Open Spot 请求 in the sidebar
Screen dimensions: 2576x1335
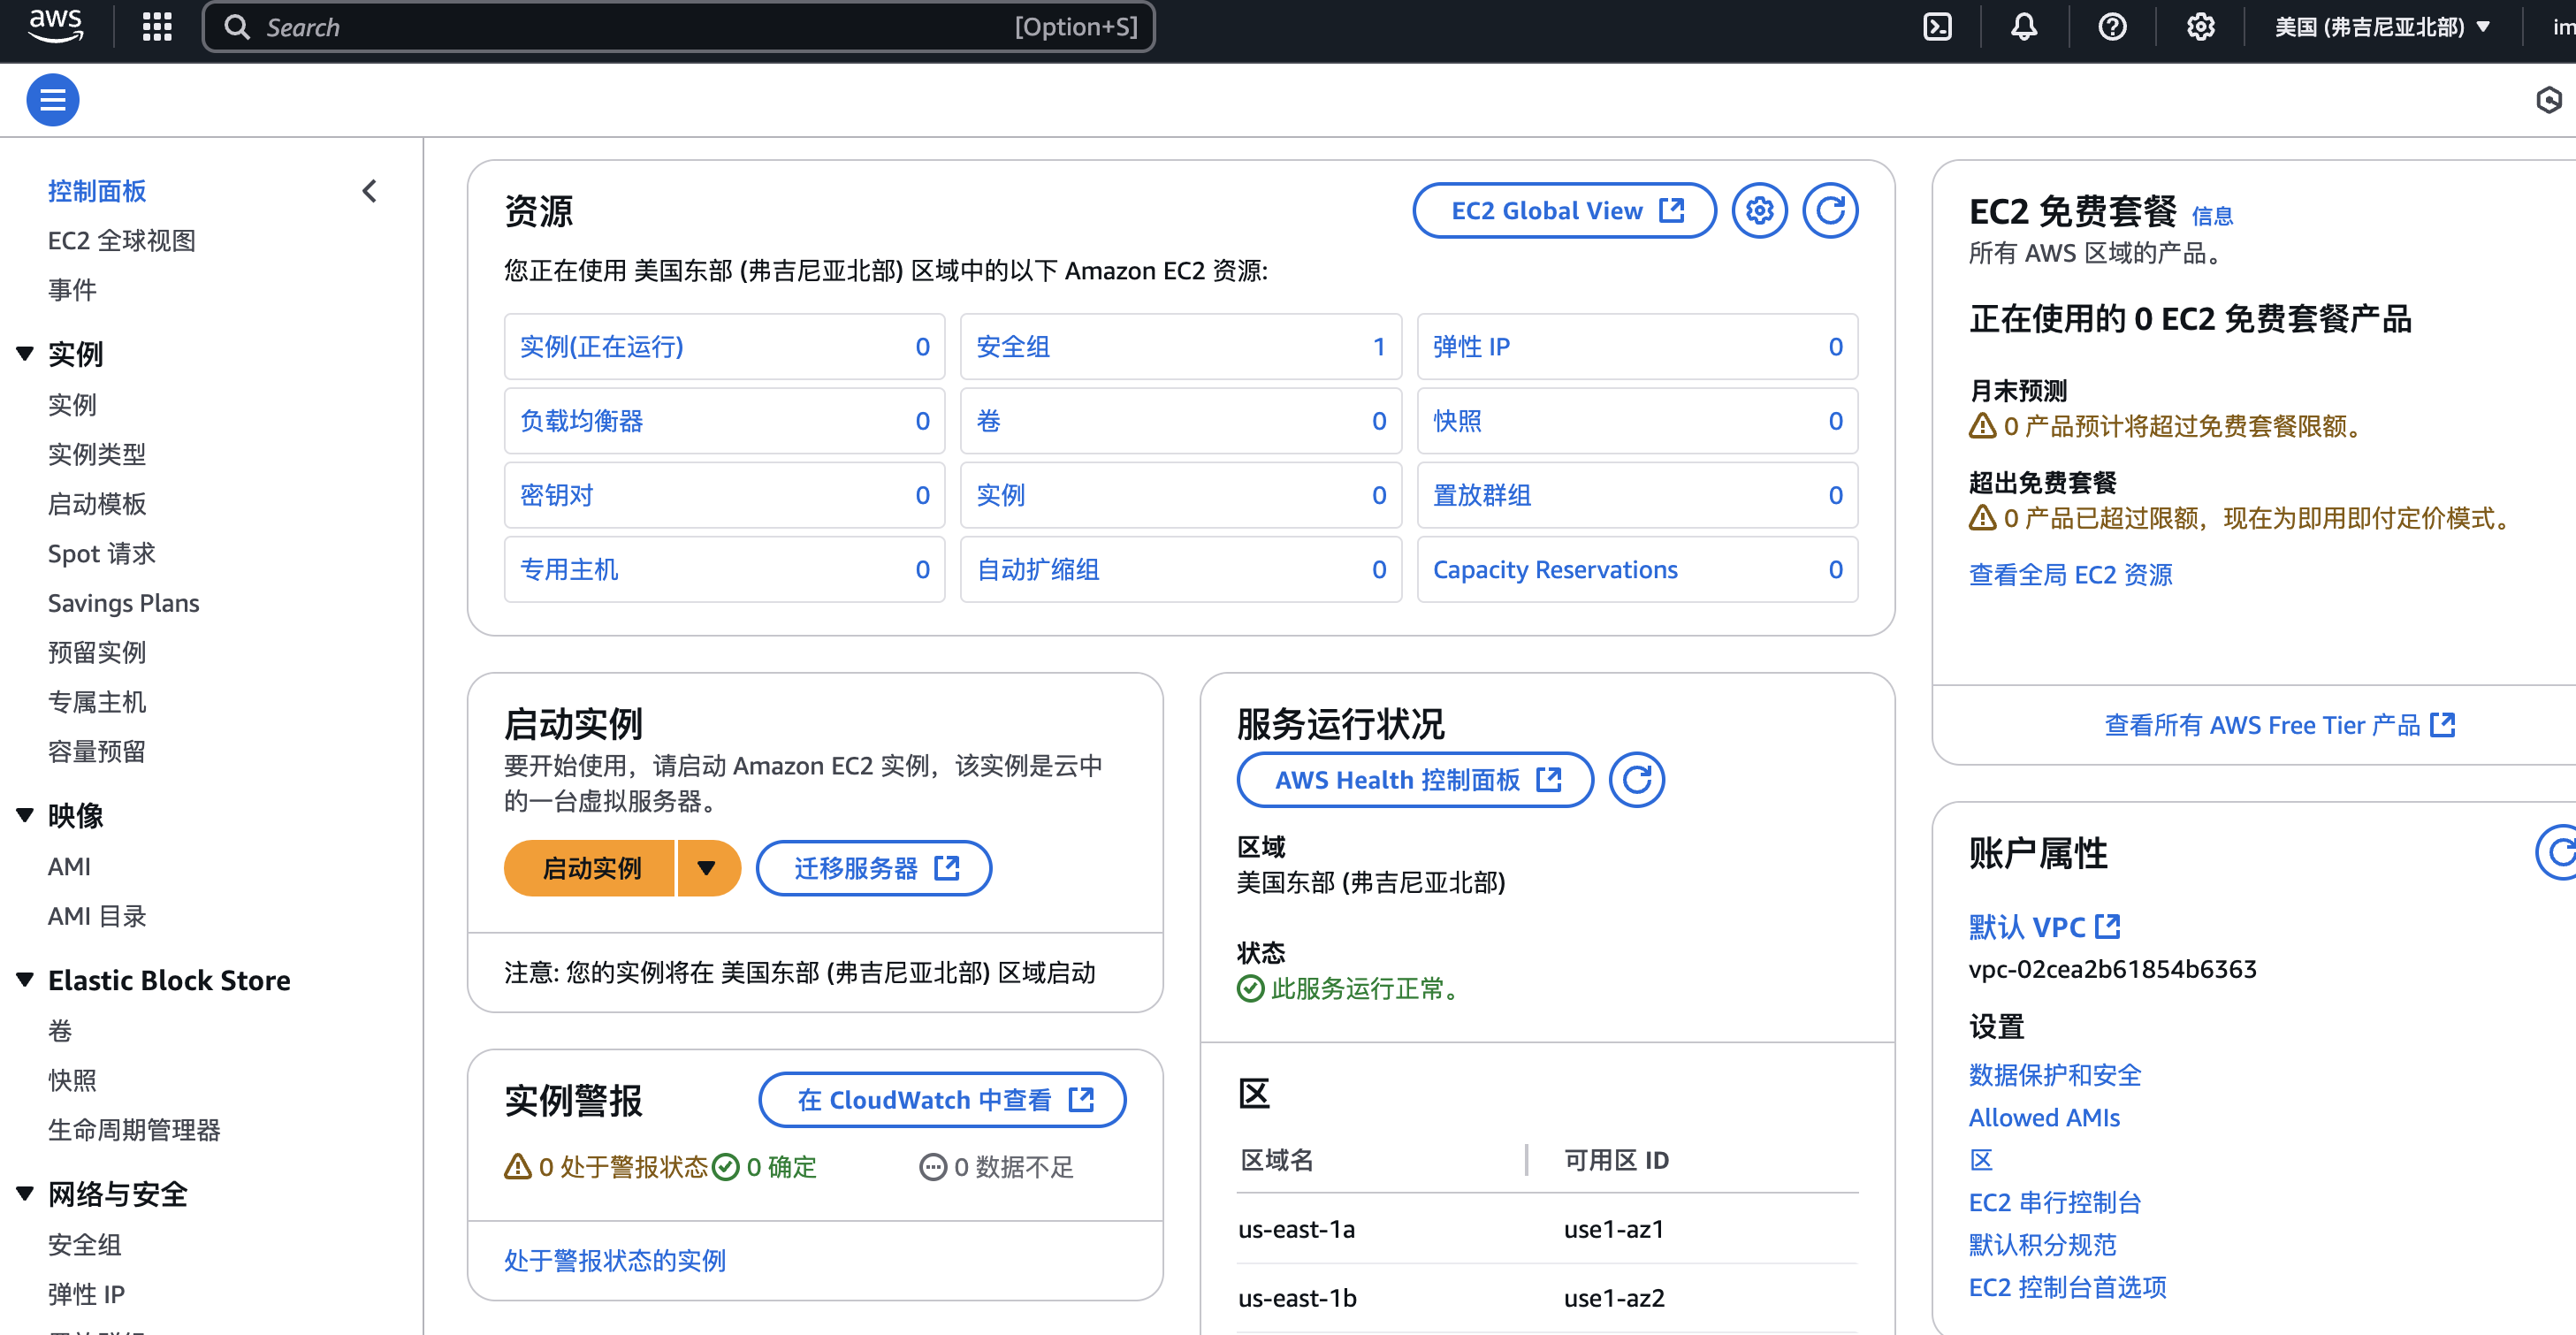[102, 553]
